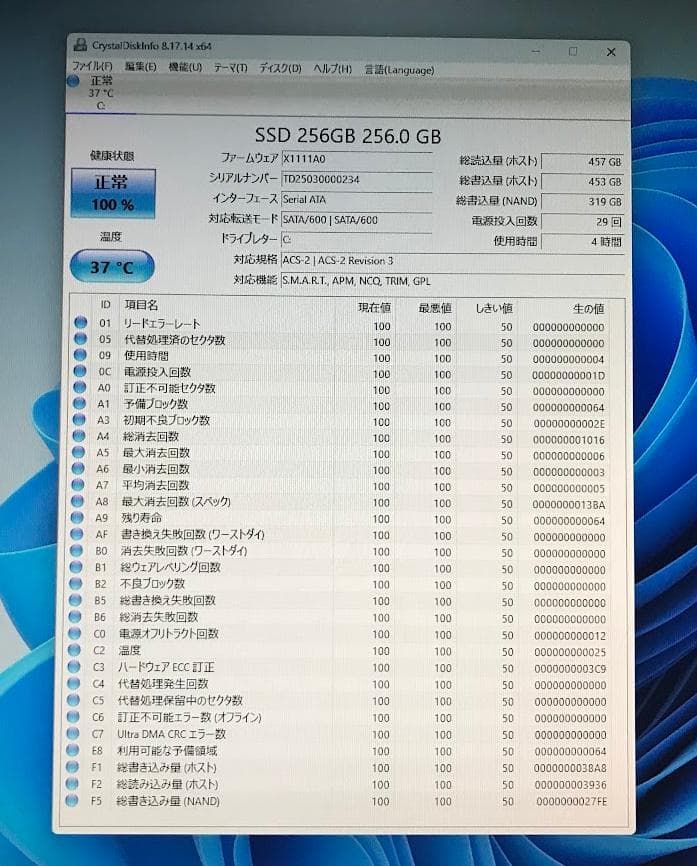This screenshot has height=866, width=697.
Task: Click raw value 0000000027FE
Action: coord(571,801)
